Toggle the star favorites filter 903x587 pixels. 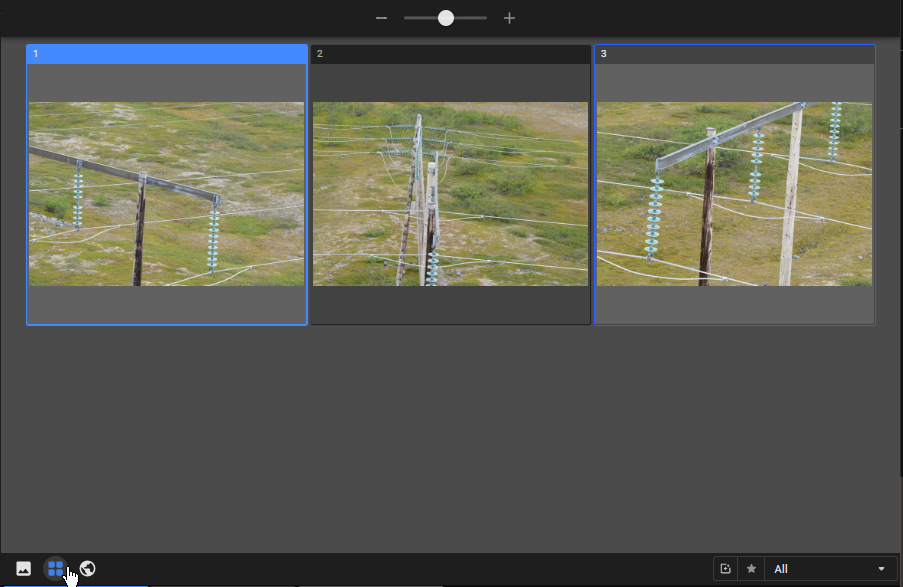[x=751, y=569]
